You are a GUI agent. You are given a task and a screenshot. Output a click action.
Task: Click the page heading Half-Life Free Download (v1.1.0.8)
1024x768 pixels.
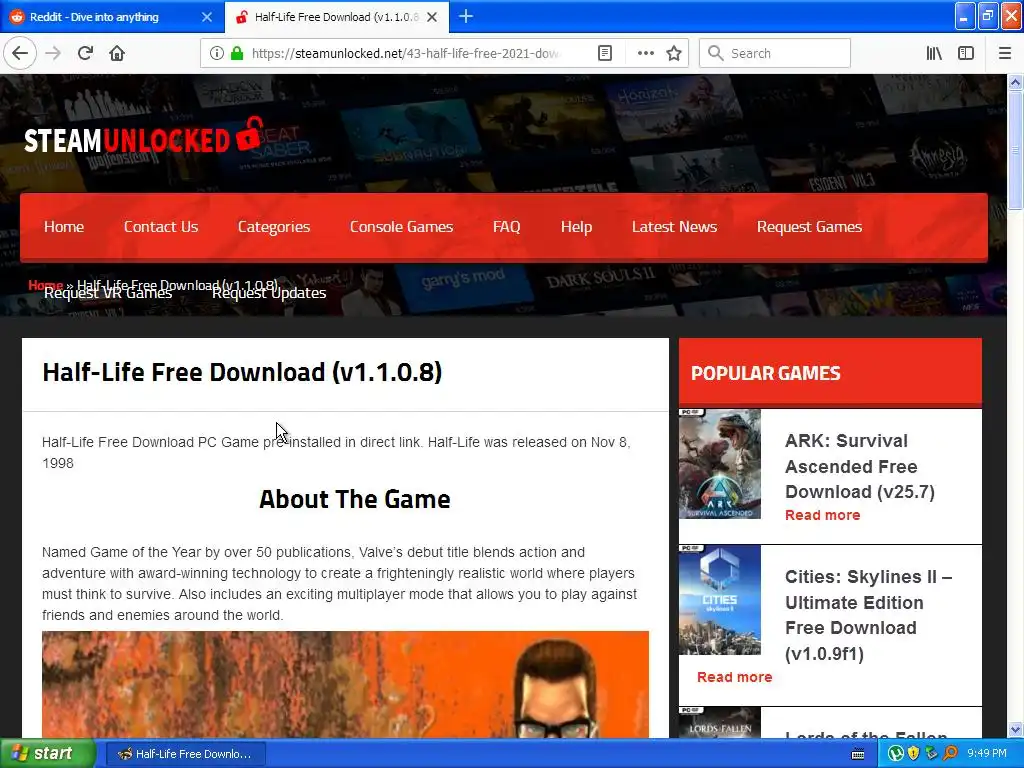point(242,372)
